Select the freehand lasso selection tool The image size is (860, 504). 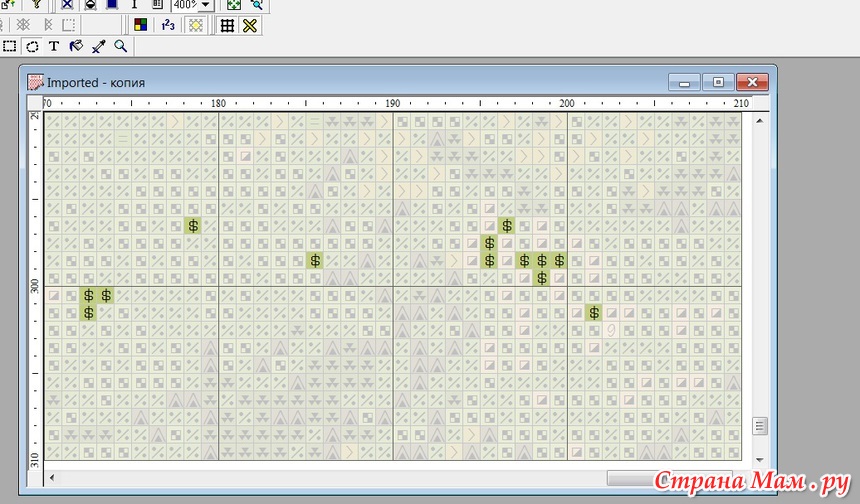tap(32, 46)
